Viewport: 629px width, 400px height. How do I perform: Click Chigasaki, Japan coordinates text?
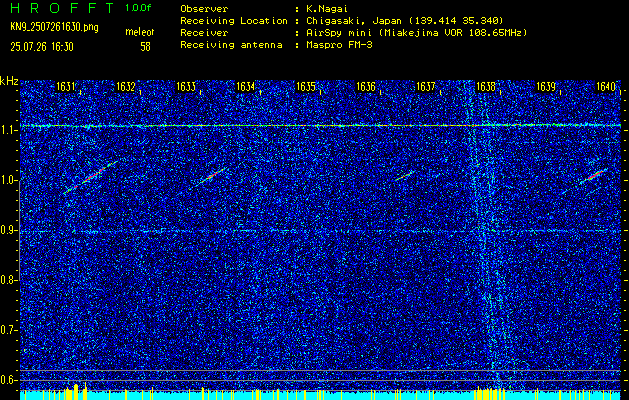coord(404,21)
